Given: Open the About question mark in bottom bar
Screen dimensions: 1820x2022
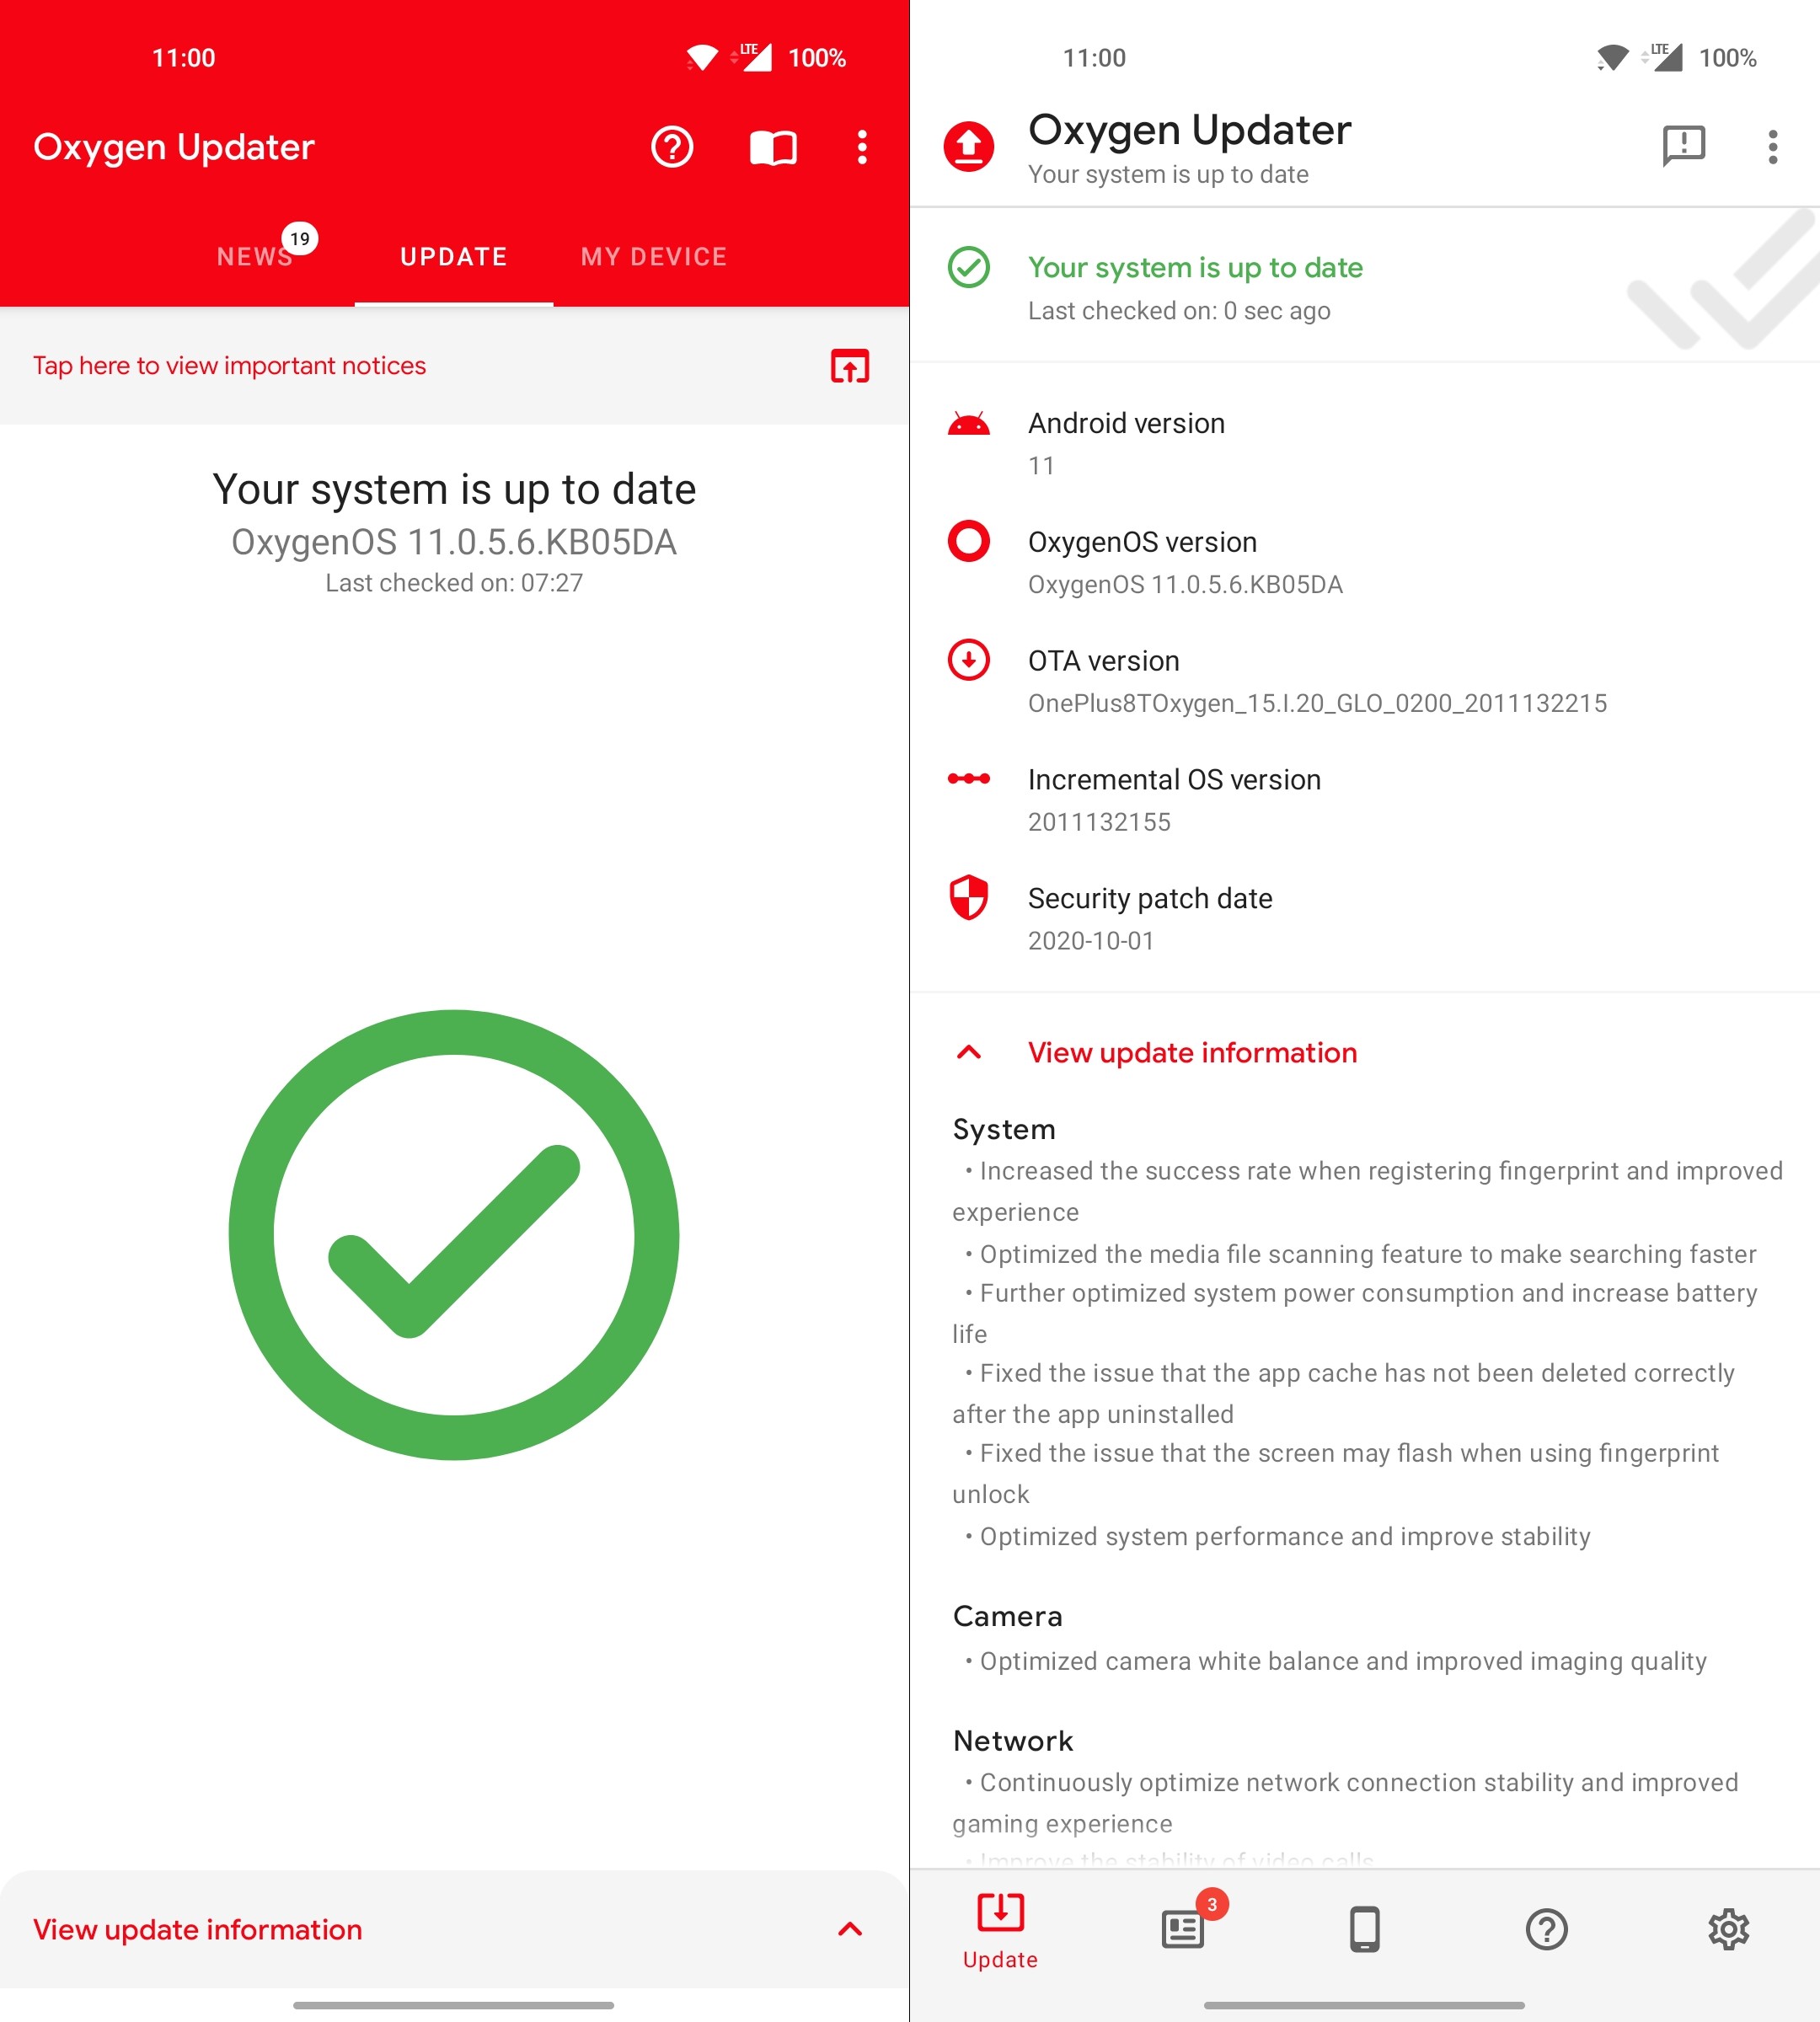Looking at the screenshot, I should point(1547,1929).
